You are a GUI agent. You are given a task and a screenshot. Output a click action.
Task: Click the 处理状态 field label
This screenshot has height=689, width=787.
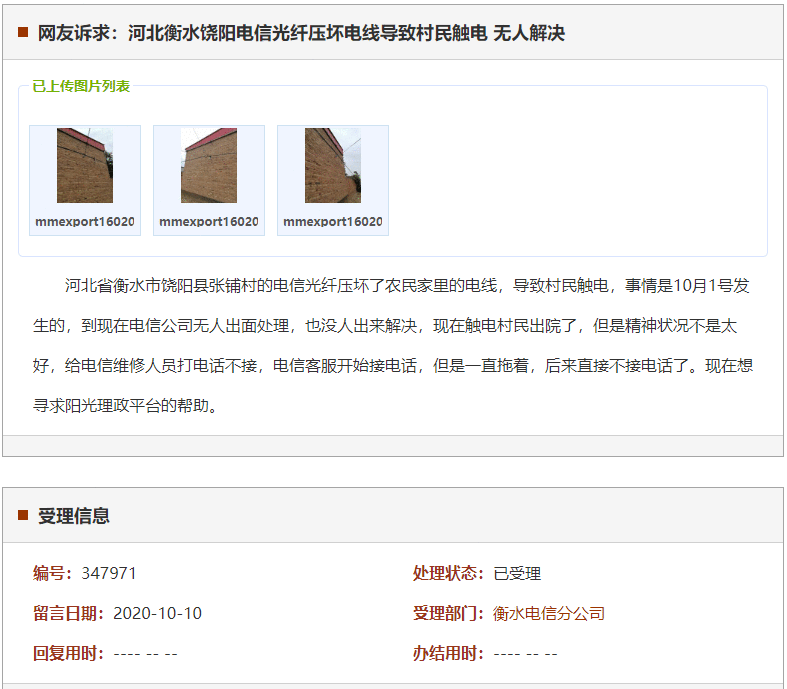pos(449,573)
